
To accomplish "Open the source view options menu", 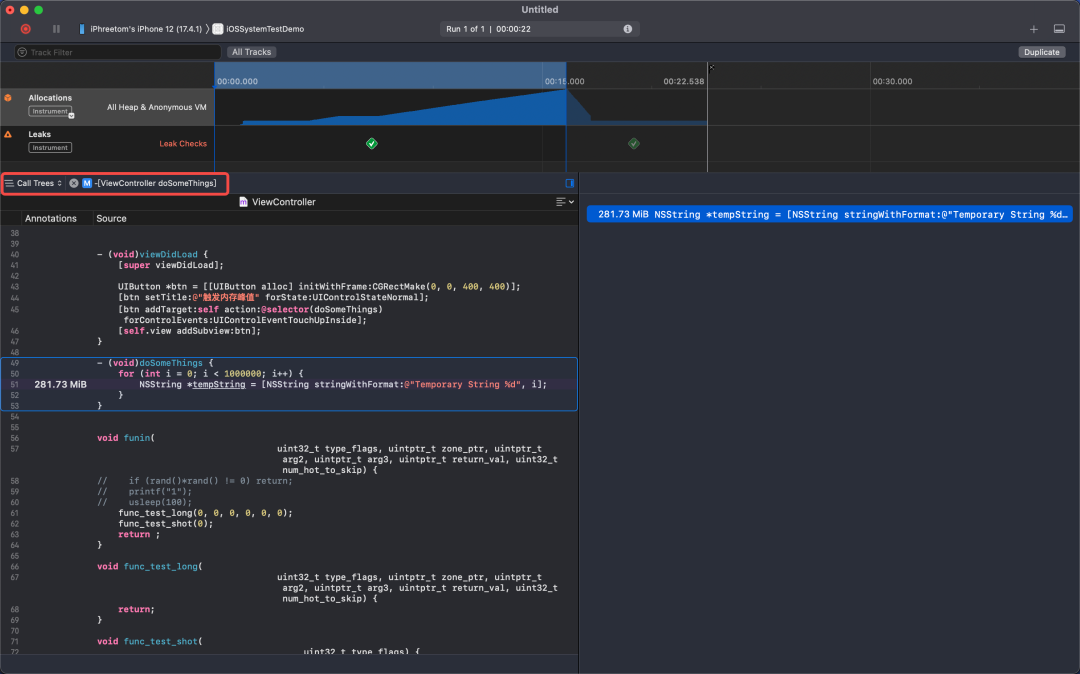I will 565,202.
